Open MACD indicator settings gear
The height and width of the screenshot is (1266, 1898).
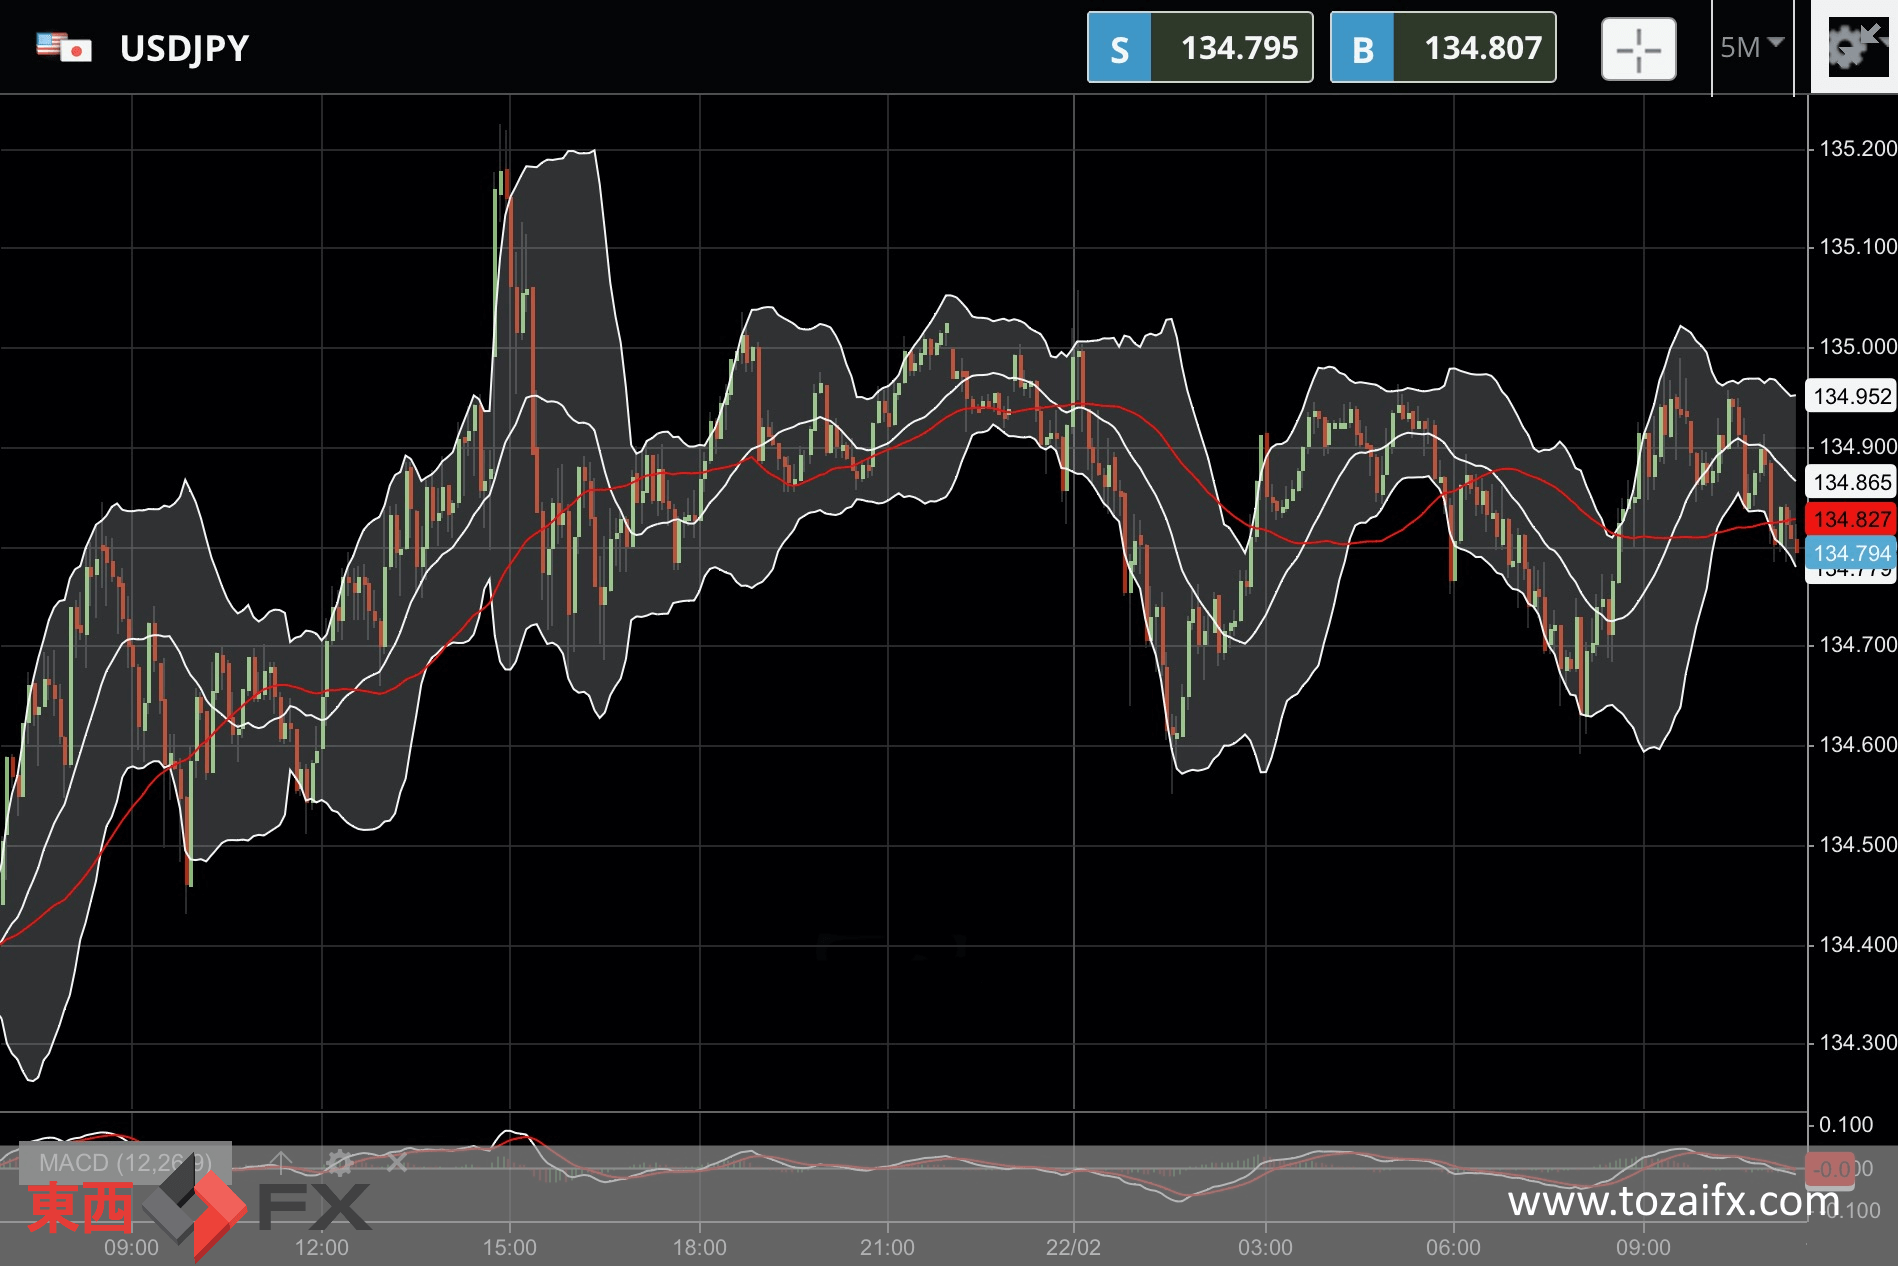pyautogui.click(x=339, y=1162)
